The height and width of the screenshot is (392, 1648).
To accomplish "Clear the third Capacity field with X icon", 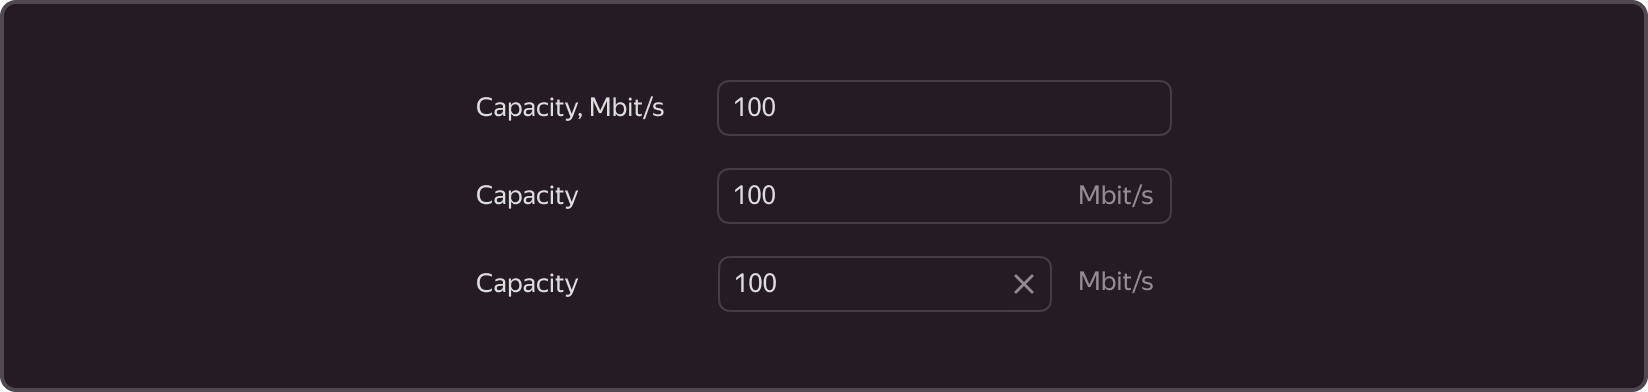I will (1023, 284).
